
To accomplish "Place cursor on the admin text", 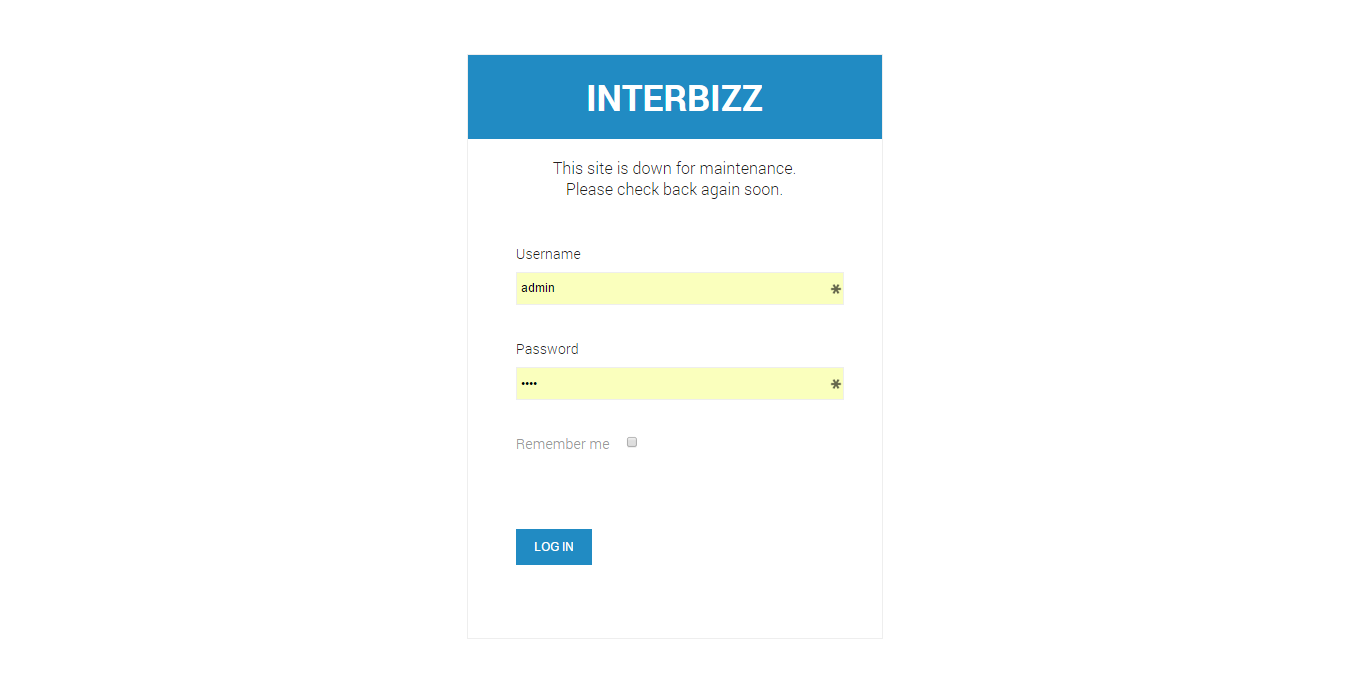I will [538, 288].
